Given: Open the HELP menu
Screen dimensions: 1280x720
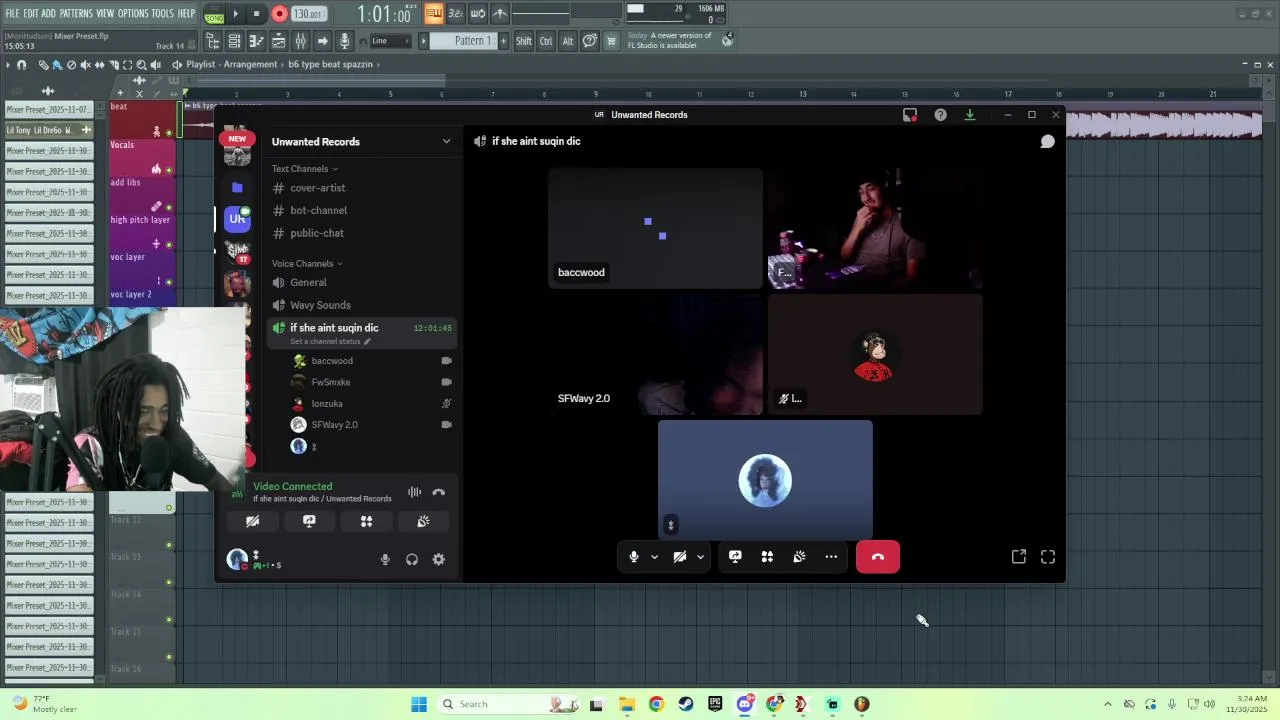Looking at the screenshot, I should 187,13.
